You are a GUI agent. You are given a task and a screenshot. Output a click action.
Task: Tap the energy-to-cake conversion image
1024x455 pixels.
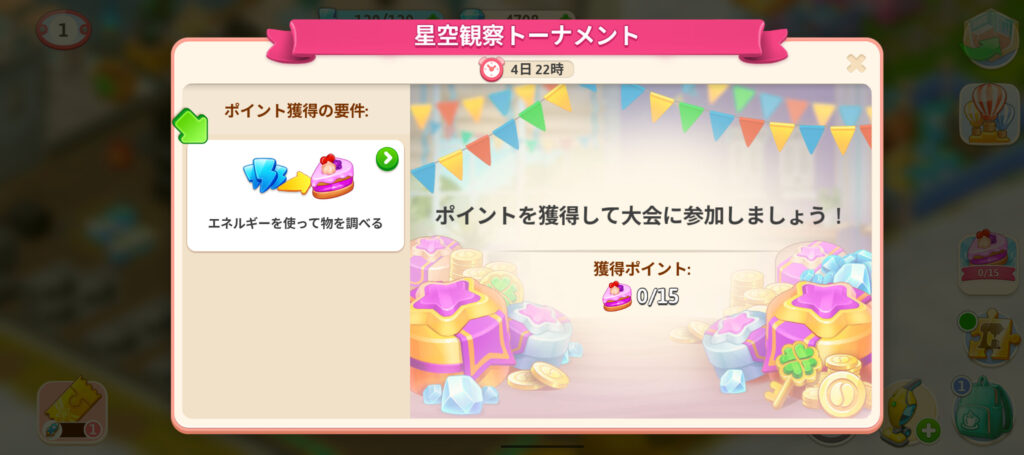pyautogui.click(x=299, y=176)
